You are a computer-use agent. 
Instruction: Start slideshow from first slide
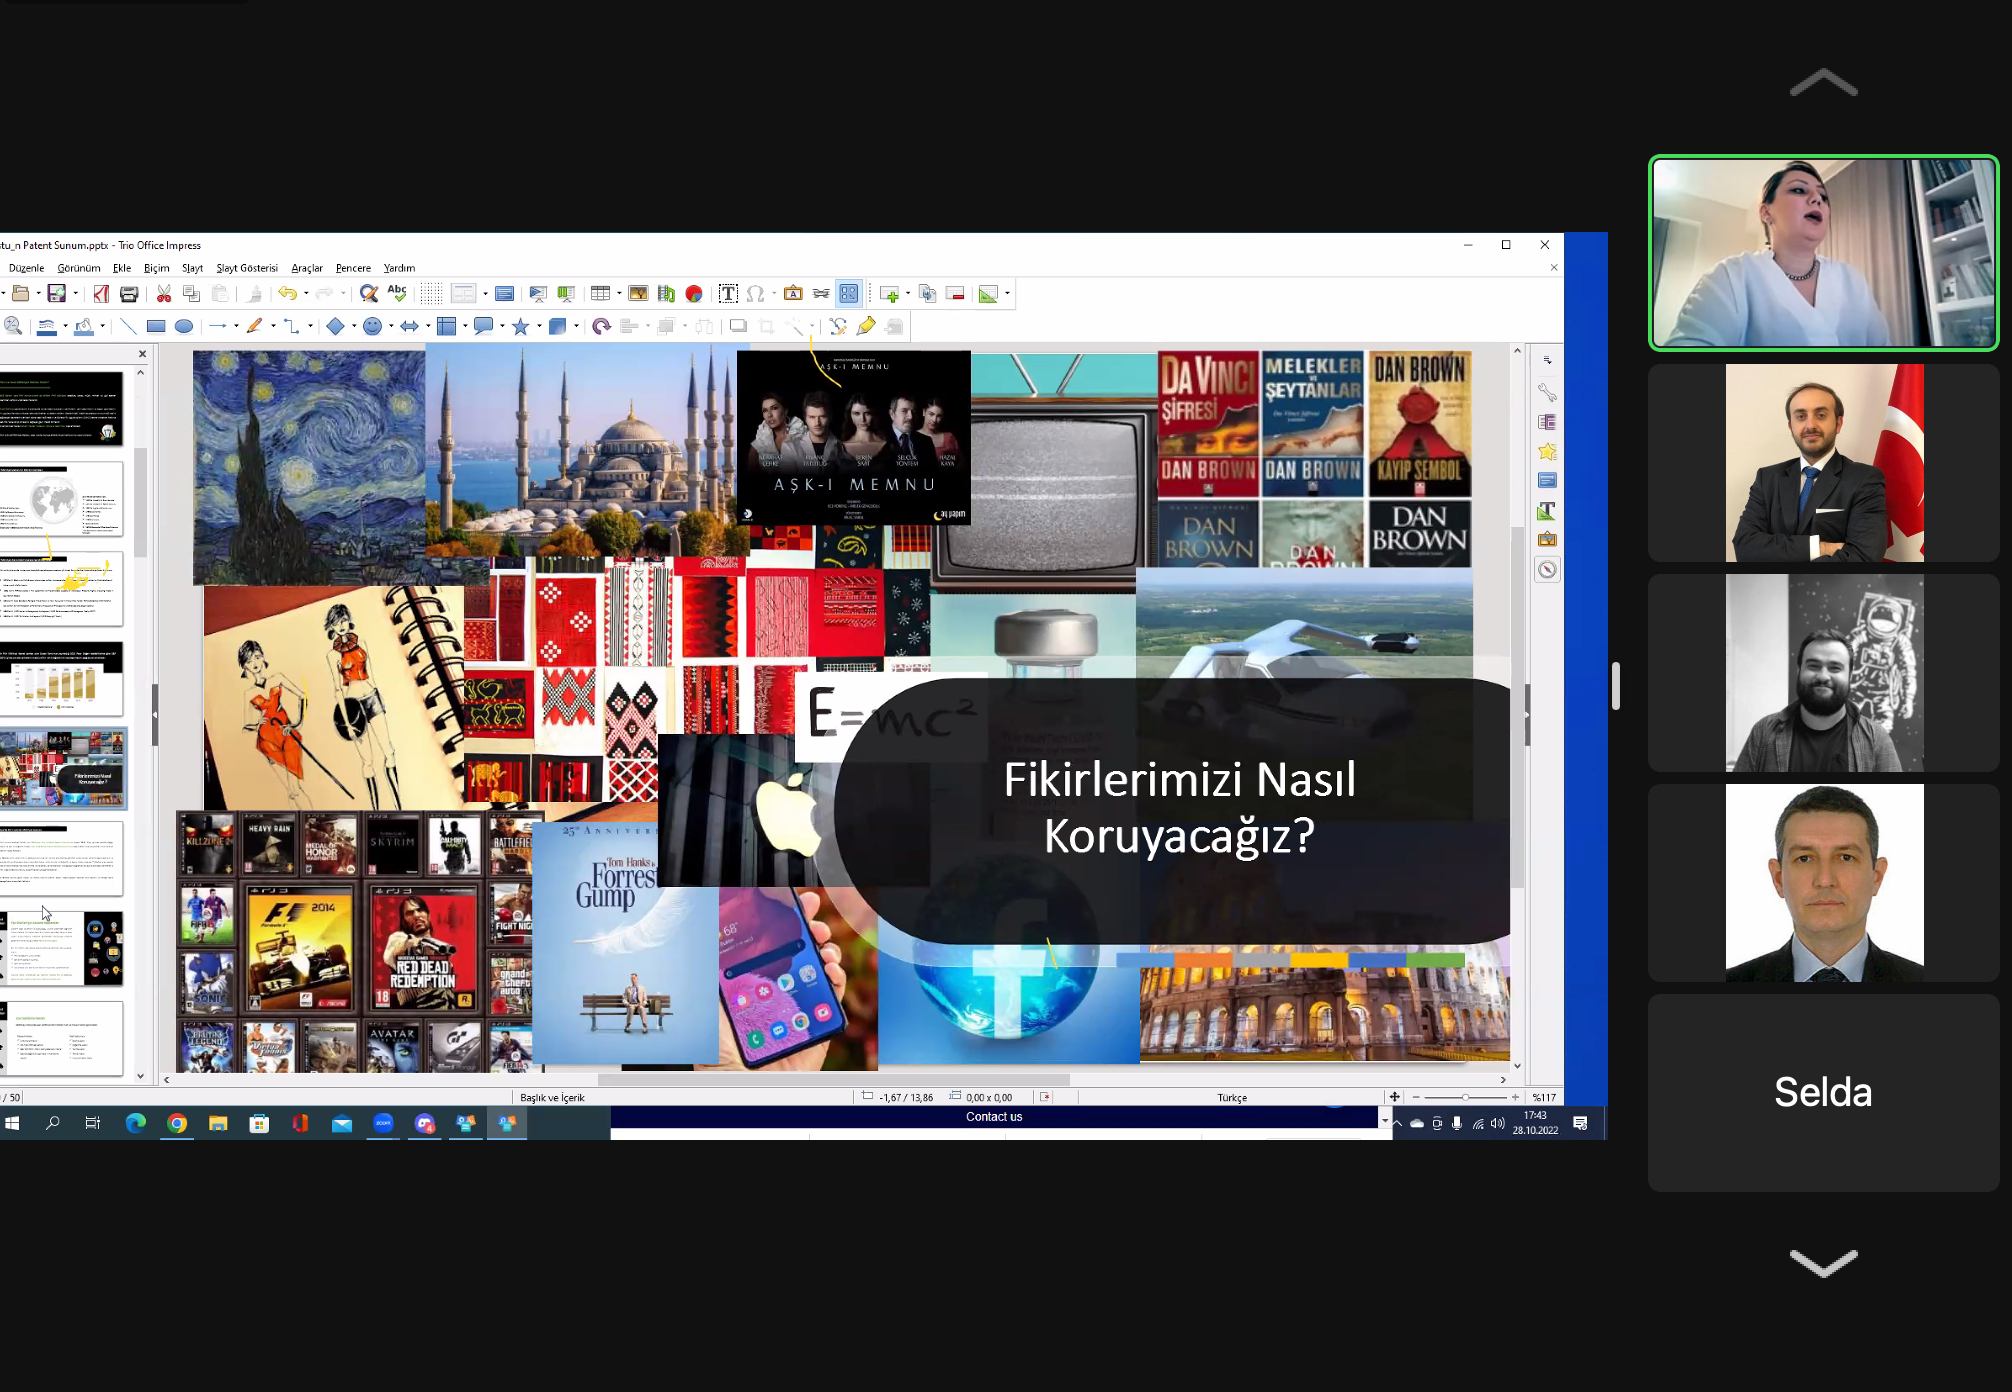click(x=538, y=294)
